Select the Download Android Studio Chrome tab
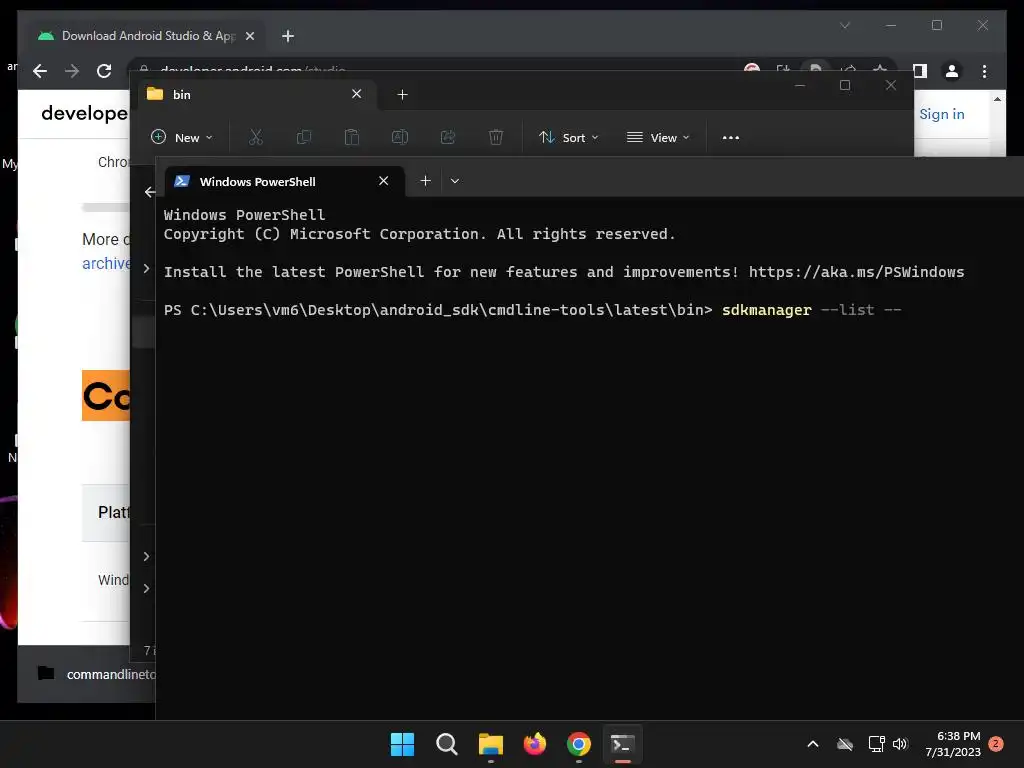1024x768 pixels. (147, 36)
